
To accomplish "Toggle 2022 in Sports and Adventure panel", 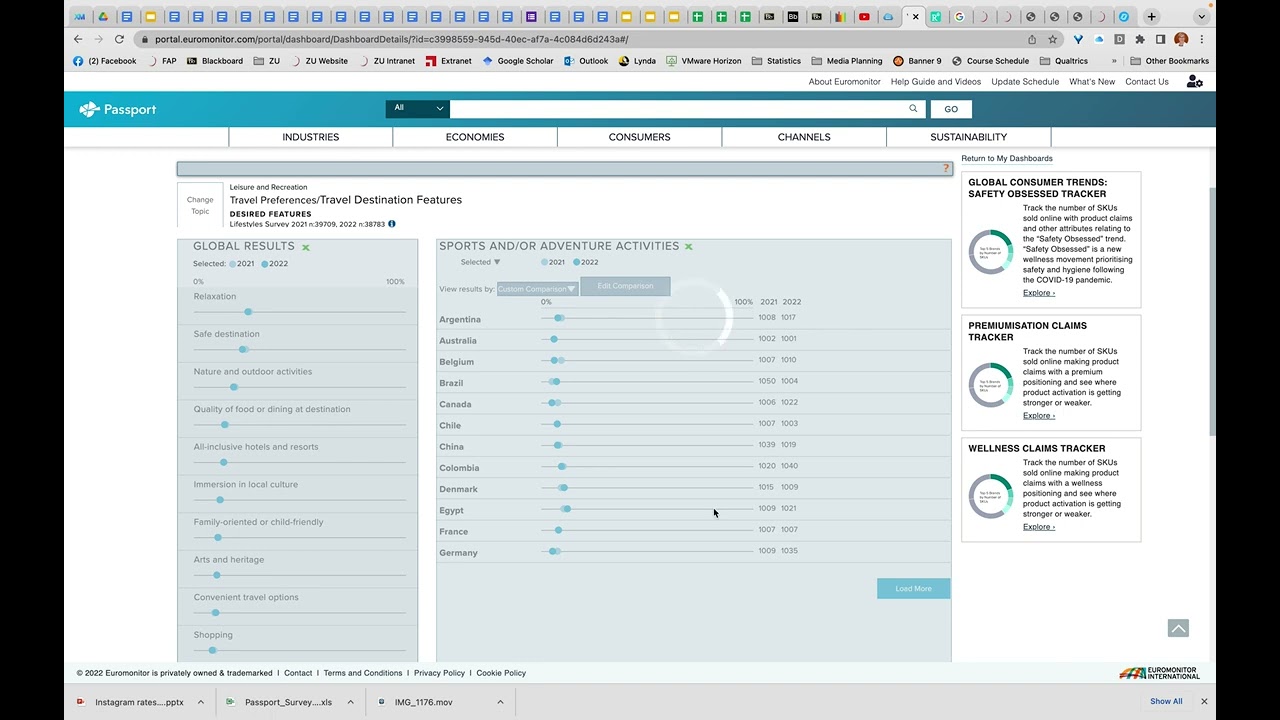I will tap(586, 262).
